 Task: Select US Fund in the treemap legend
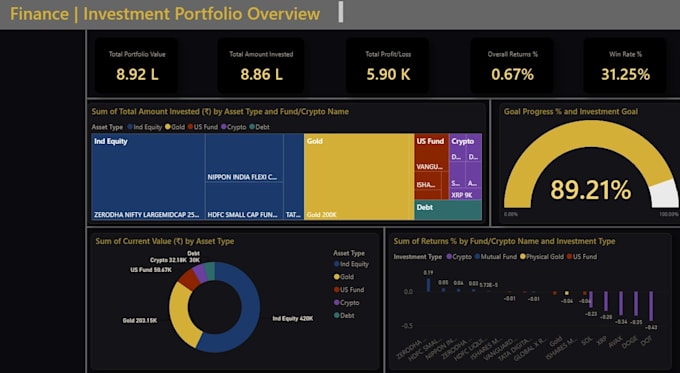(x=203, y=127)
